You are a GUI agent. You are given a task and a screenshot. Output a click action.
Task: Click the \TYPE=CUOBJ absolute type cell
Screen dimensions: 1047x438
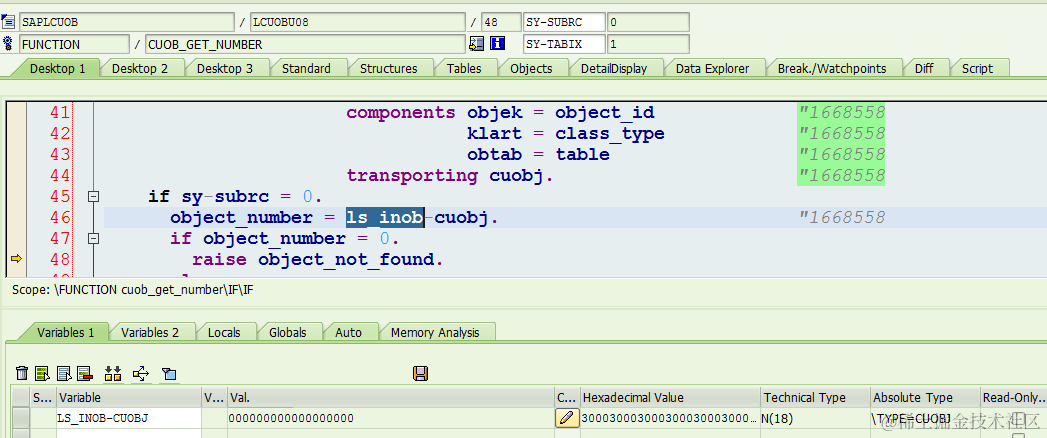pos(925,419)
